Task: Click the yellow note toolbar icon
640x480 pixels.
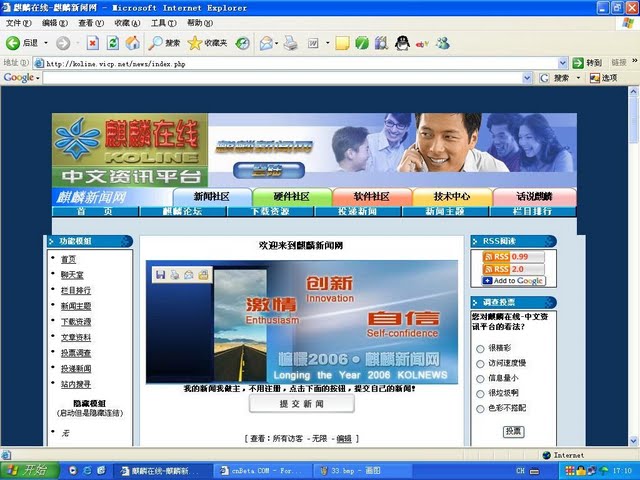Action: [x=342, y=43]
